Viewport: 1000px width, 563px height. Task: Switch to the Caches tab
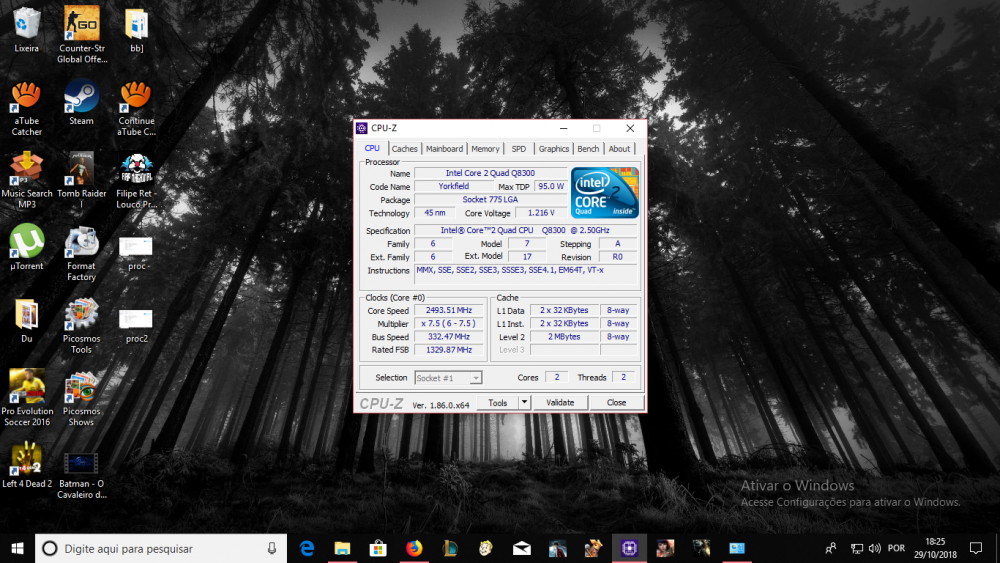tap(405, 149)
